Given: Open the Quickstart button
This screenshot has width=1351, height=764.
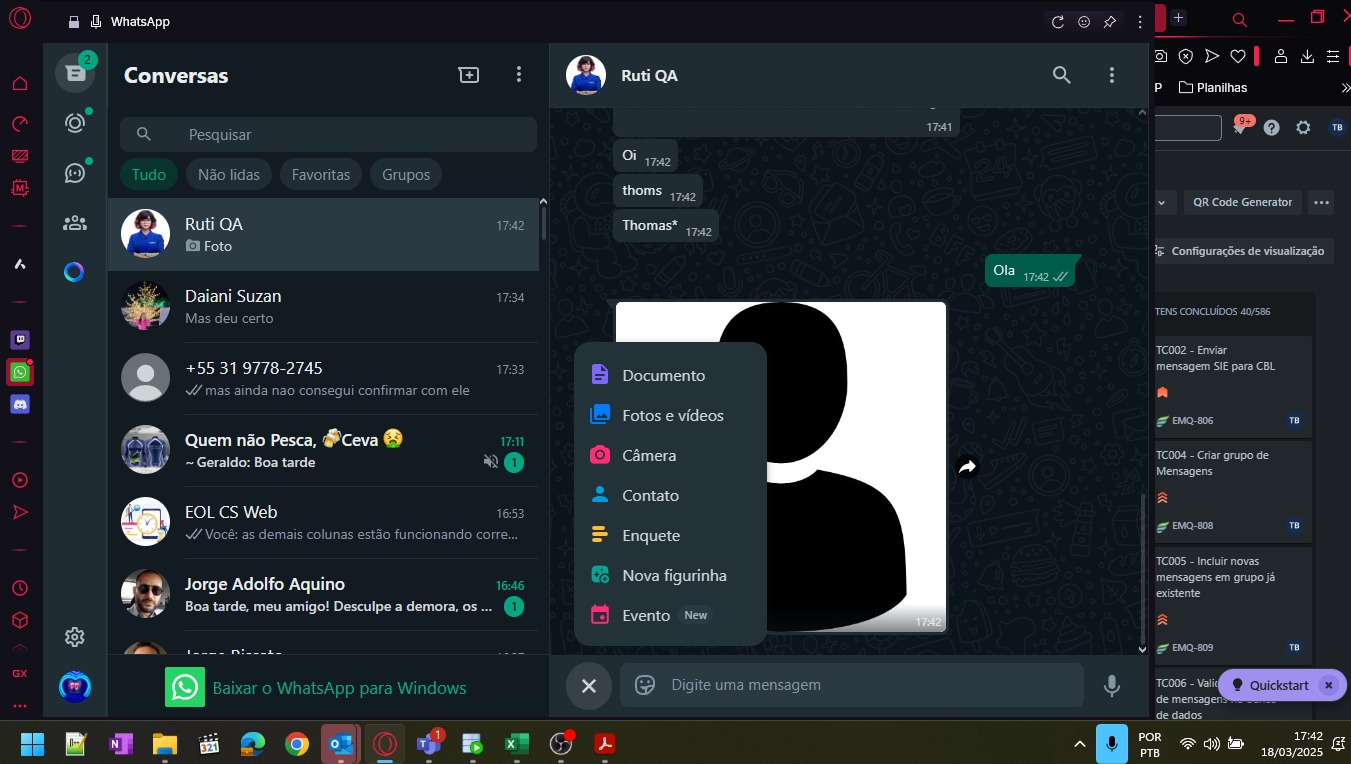Looking at the screenshot, I should point(1269,685).
